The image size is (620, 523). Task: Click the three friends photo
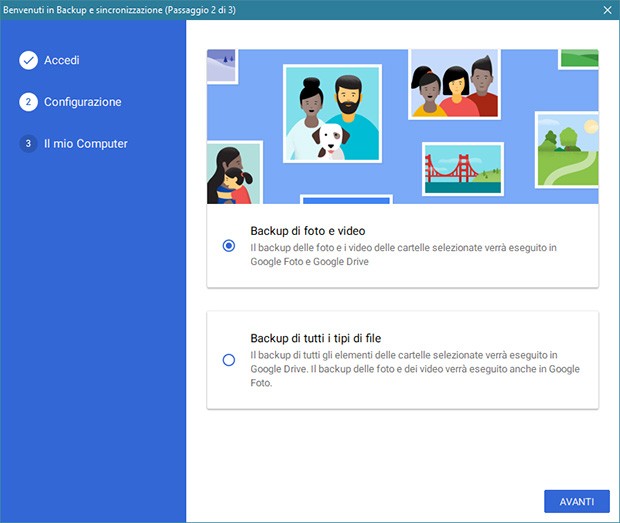tap(454, 83)
